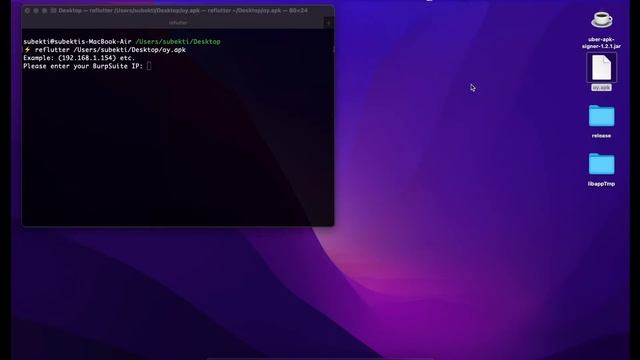Select the uber-apk-signer-1.2.1.jar file icon
The height and width of the screenshot is (360, 640).
(x=602, y=20)
